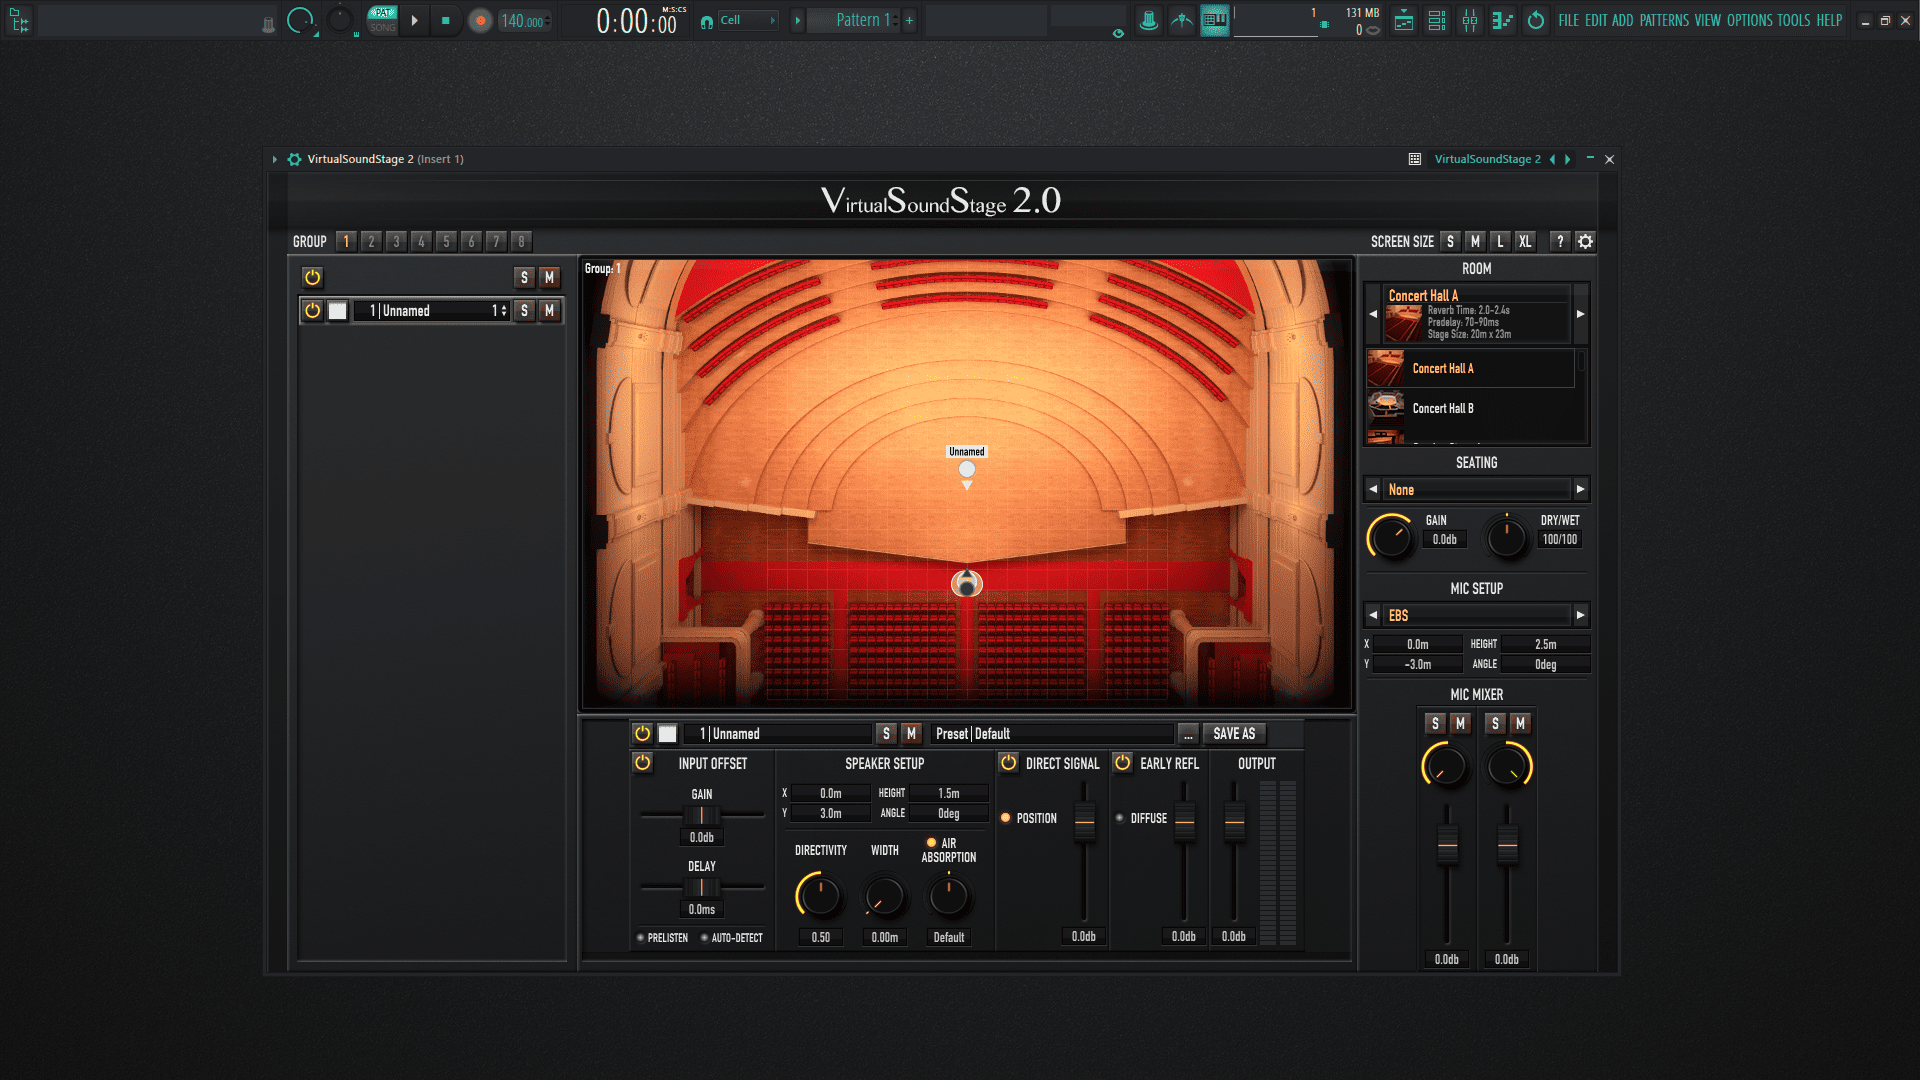
Task: Open the Cell snap dropdown
Action: (746, 20)
